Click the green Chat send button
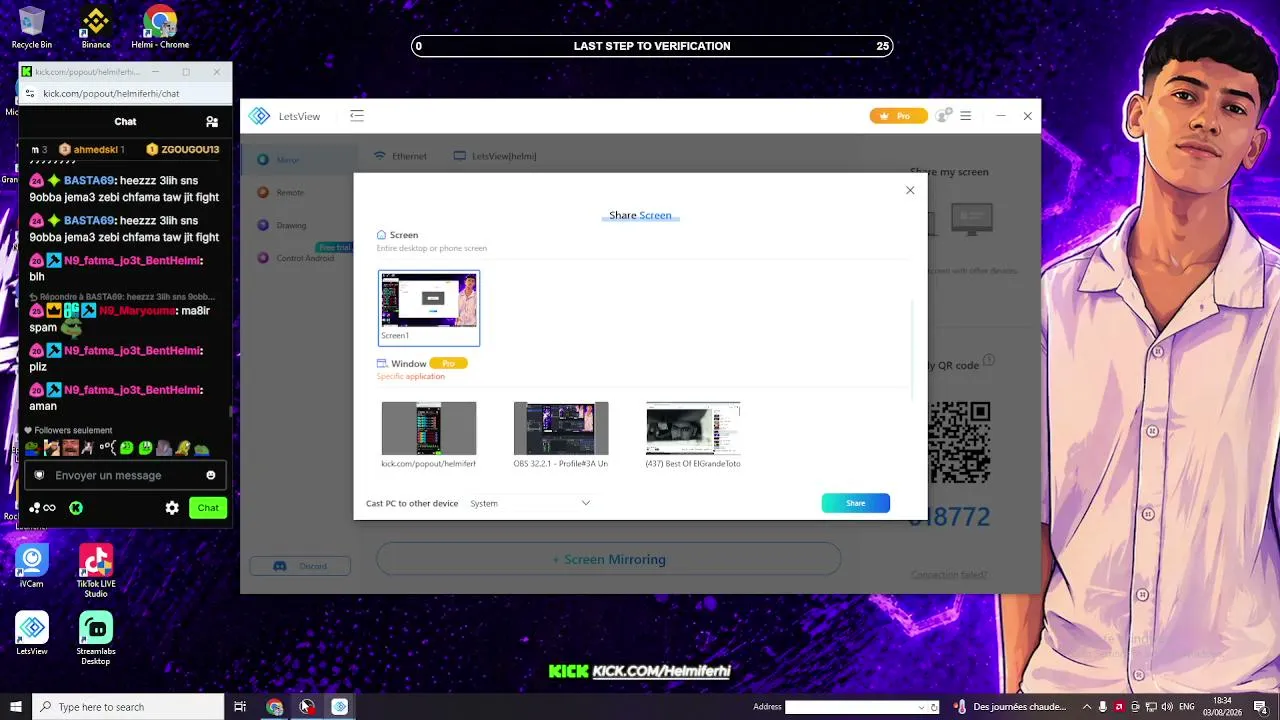The width and height of the screenshot is (1280, 720). 208,508
